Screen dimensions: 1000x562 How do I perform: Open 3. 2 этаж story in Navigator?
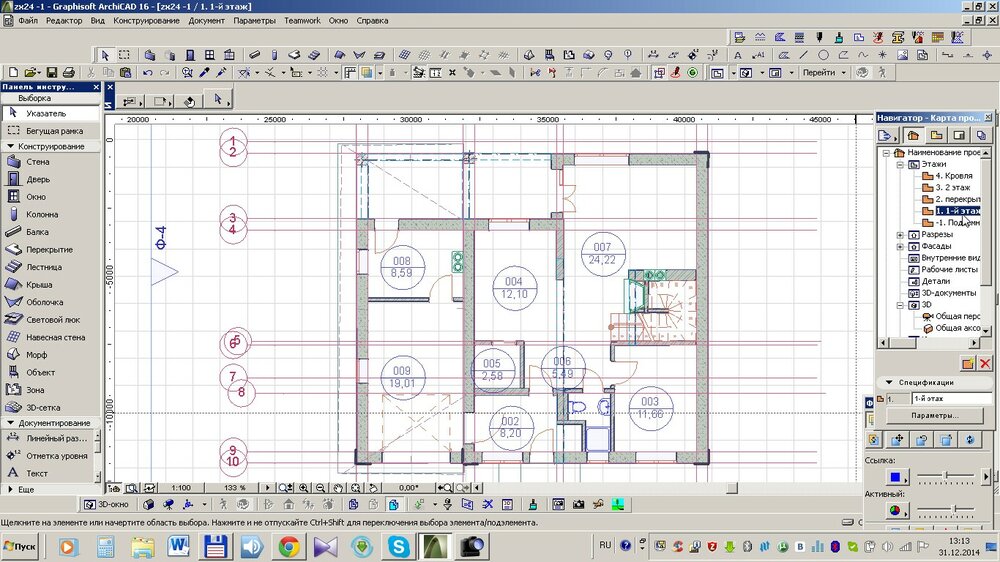953,187
